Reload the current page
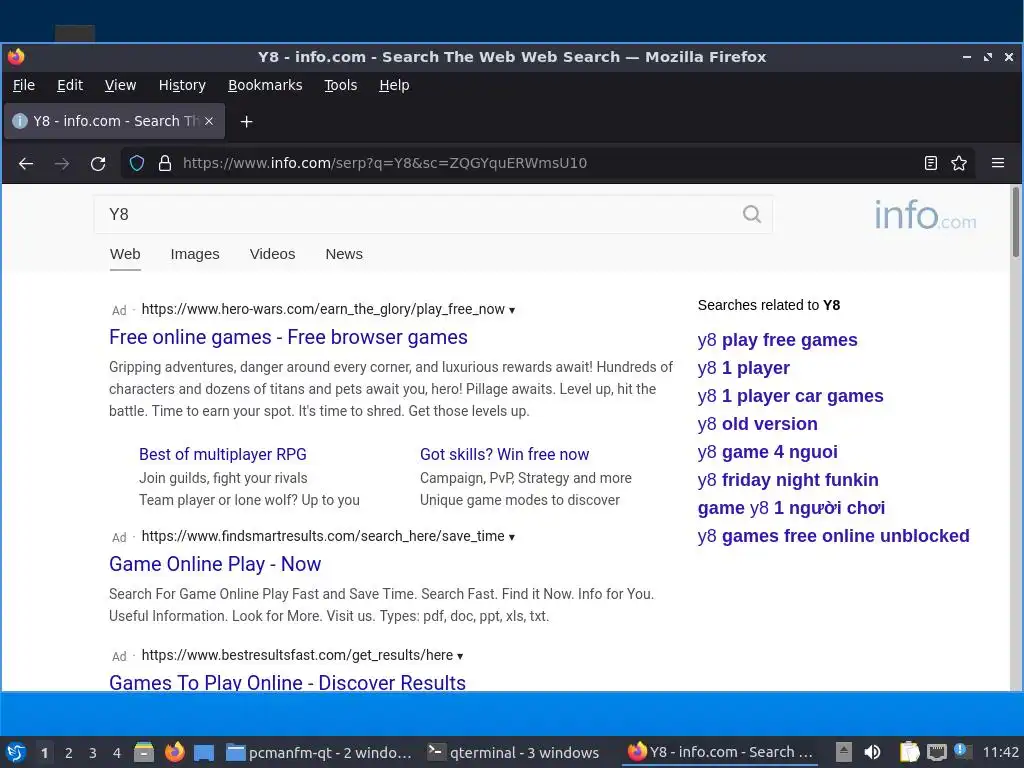This screenshot has width=1024, height=768. pyautogui.click(x=98, y=163)
